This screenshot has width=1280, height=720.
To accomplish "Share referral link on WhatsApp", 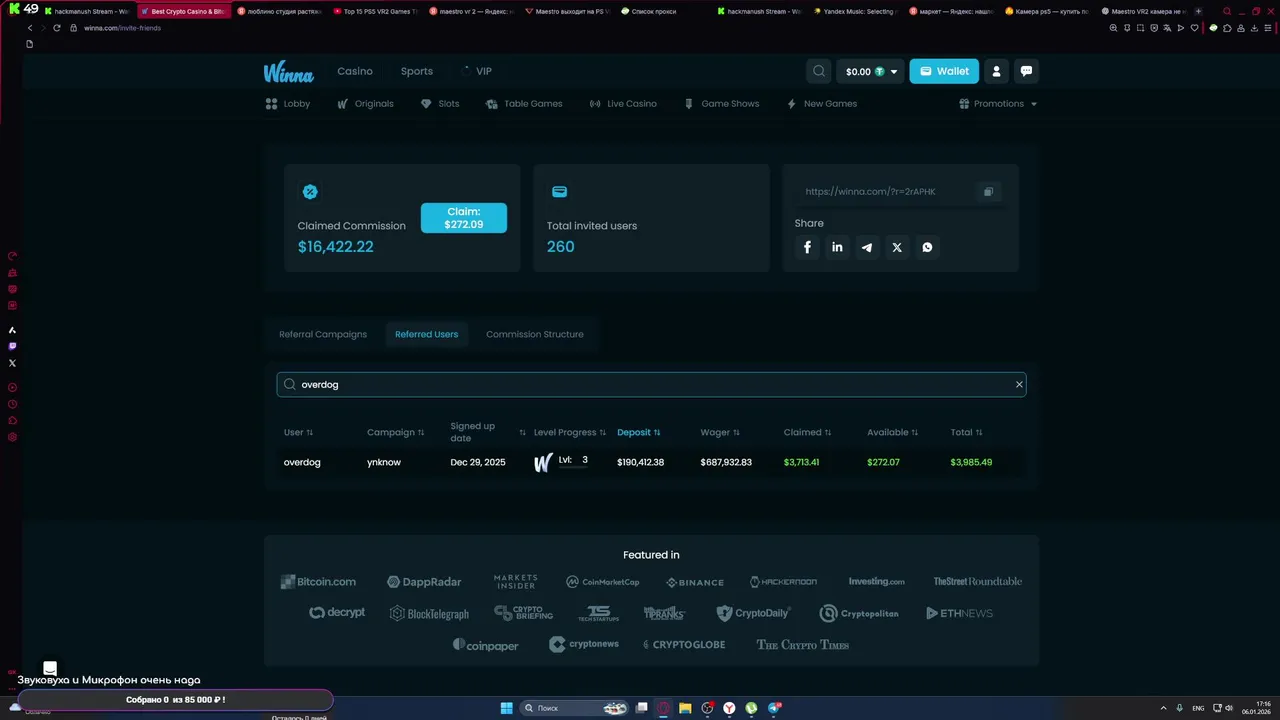I will [x=927, y=247].
